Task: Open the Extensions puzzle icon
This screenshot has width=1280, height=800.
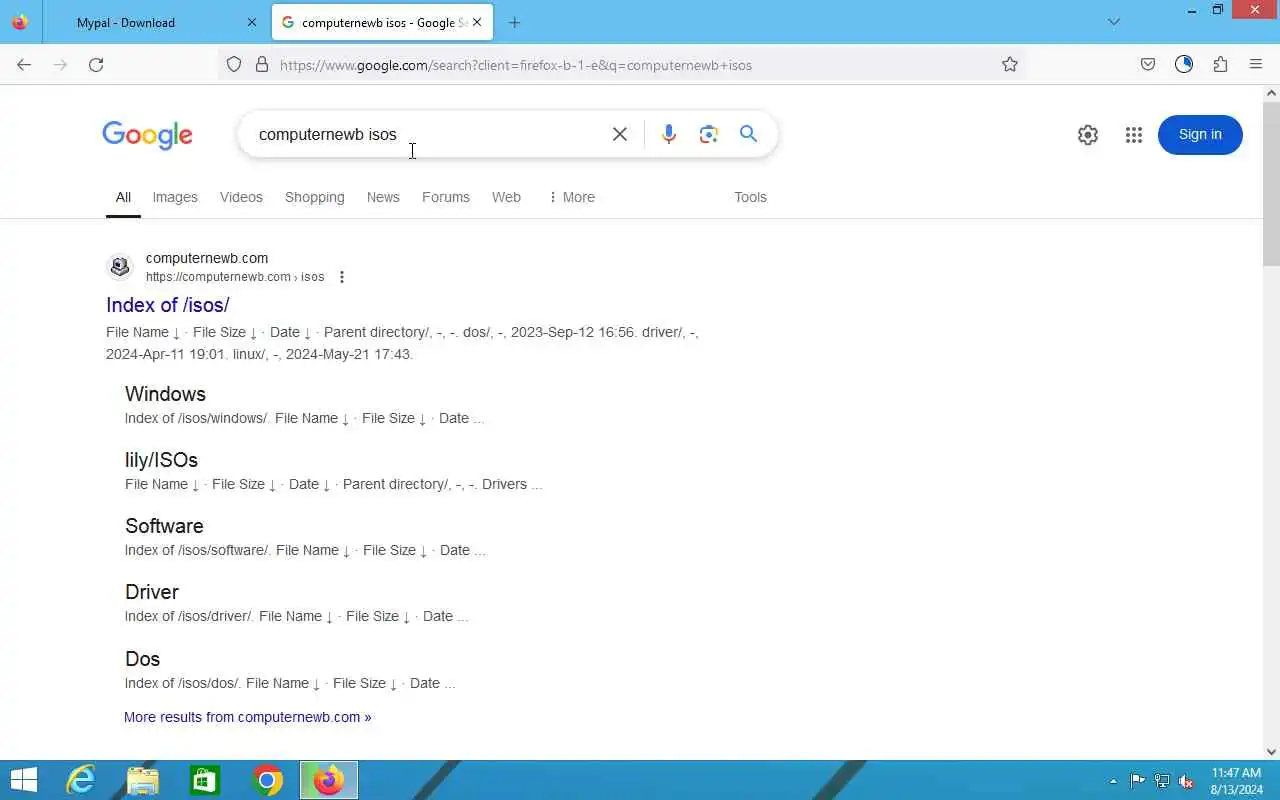Action: pos(1220,65)
